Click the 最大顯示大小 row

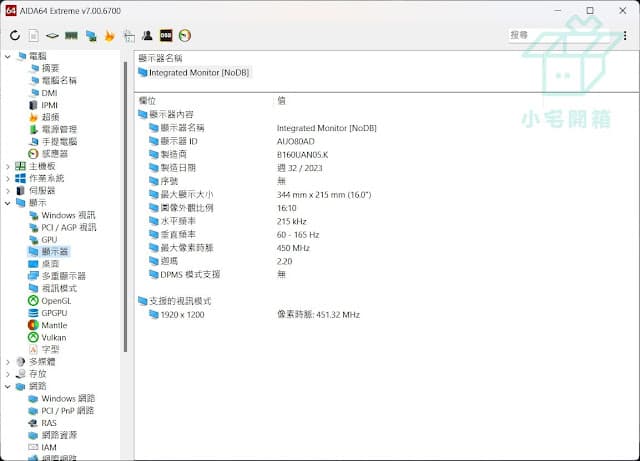point(187,195)
